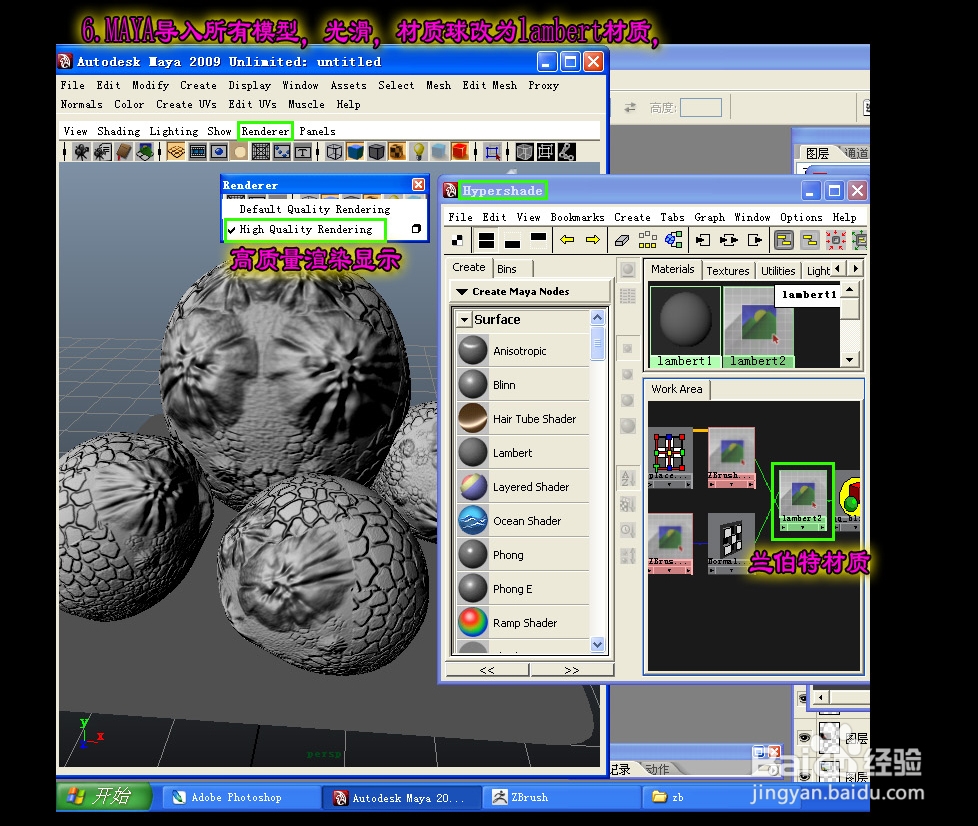Toggle Hypershade Create bar checker icon
978x826 pixels.
coord(457,240)
